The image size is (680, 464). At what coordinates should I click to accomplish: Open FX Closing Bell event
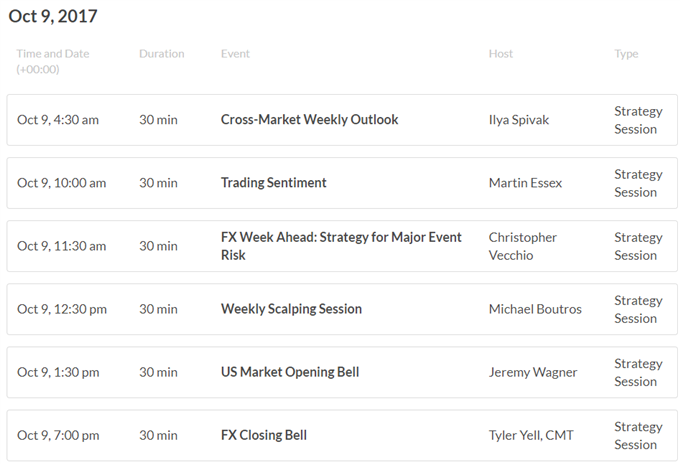point(264,435)
